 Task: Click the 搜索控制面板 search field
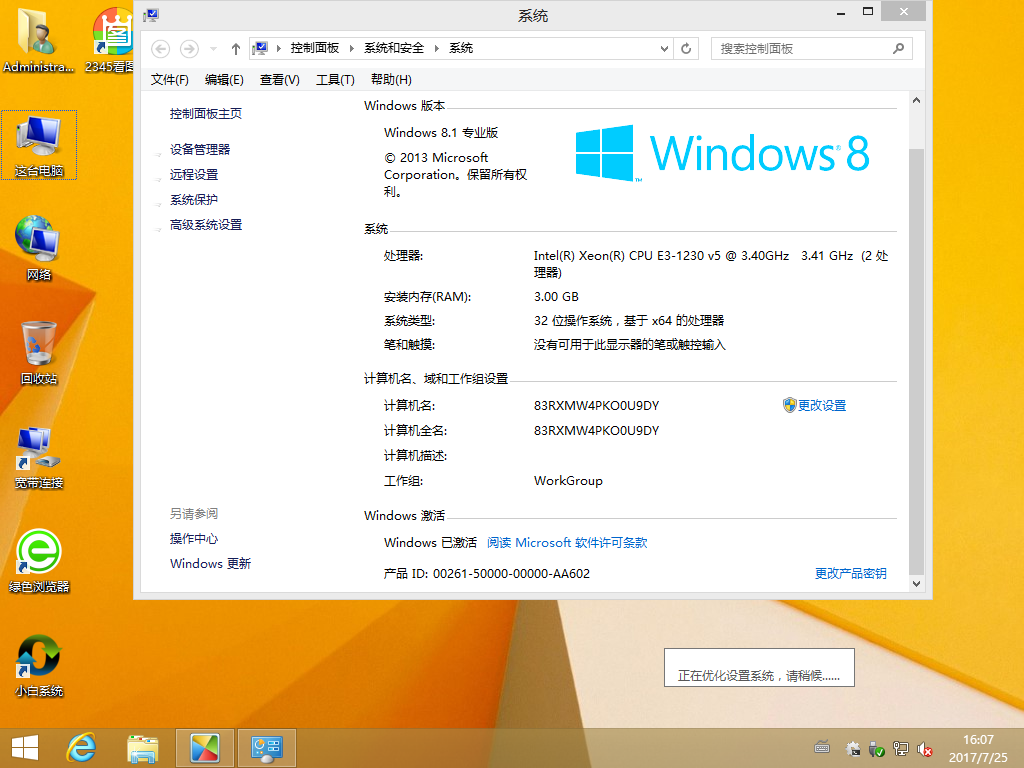(803, 48)
